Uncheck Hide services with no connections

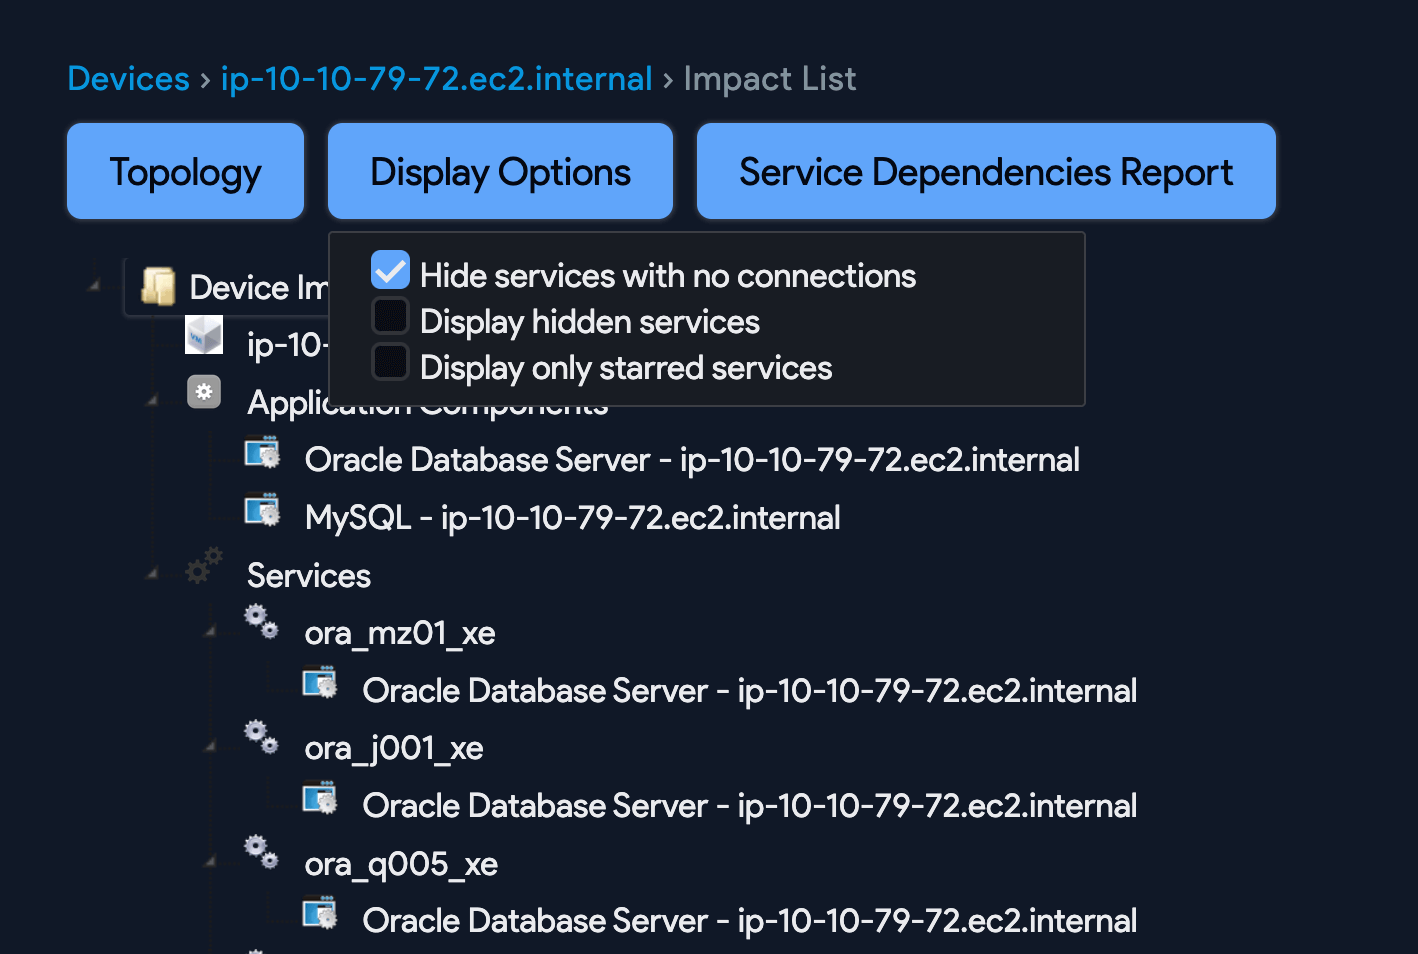(390, 270)
